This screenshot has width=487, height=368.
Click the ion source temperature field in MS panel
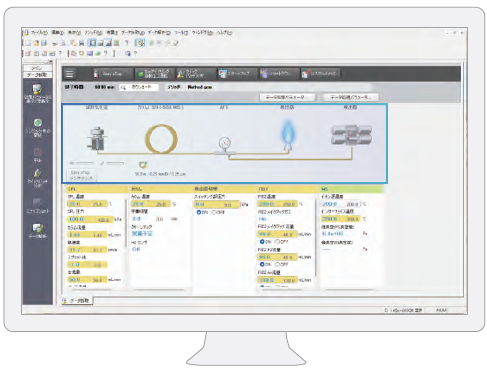341,204
